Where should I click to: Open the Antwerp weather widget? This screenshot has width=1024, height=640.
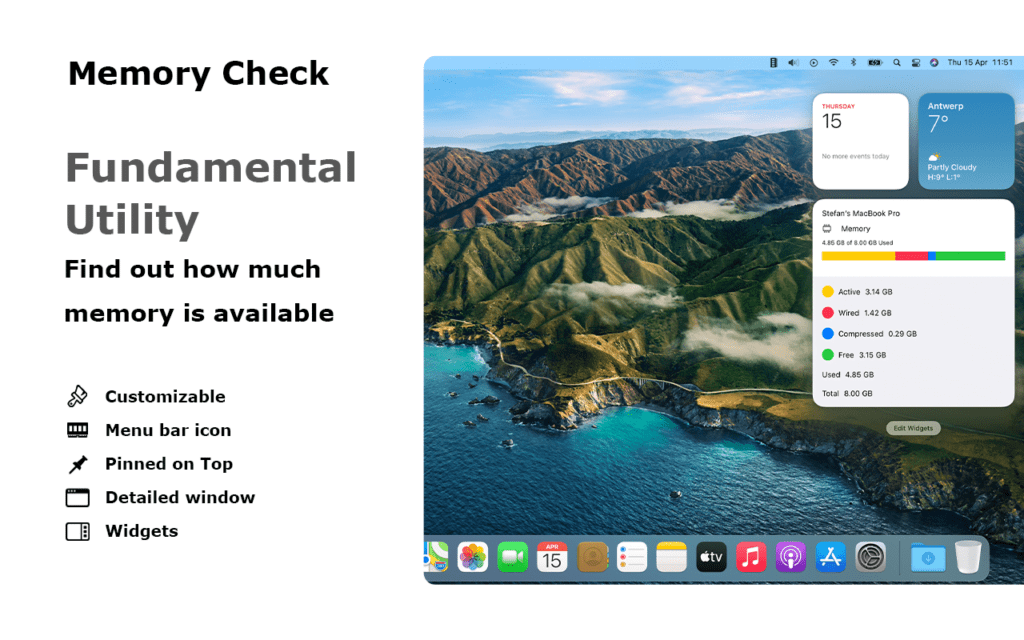(966, 140)
